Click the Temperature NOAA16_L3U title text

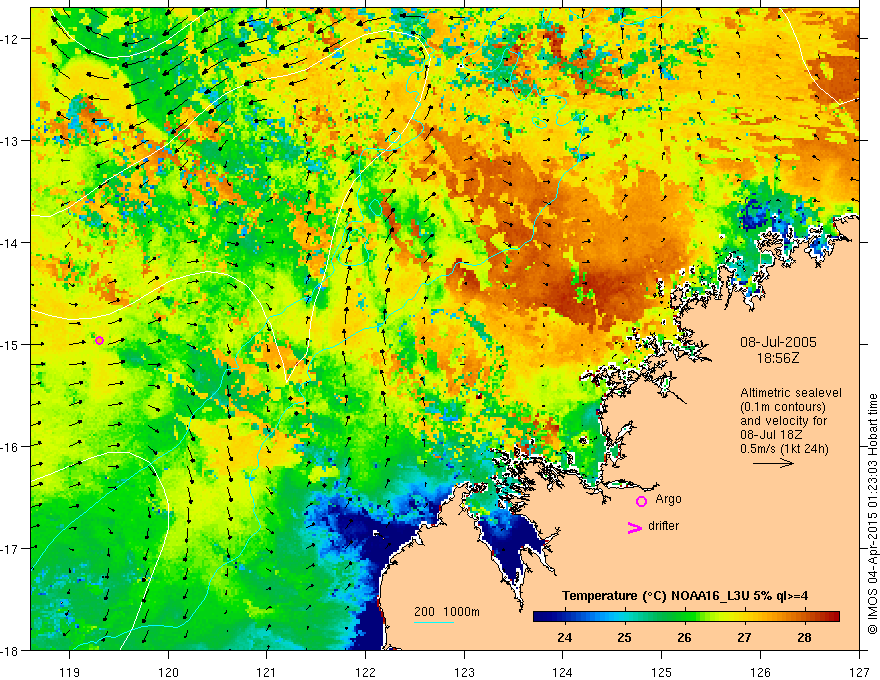[x=685, y=595]
